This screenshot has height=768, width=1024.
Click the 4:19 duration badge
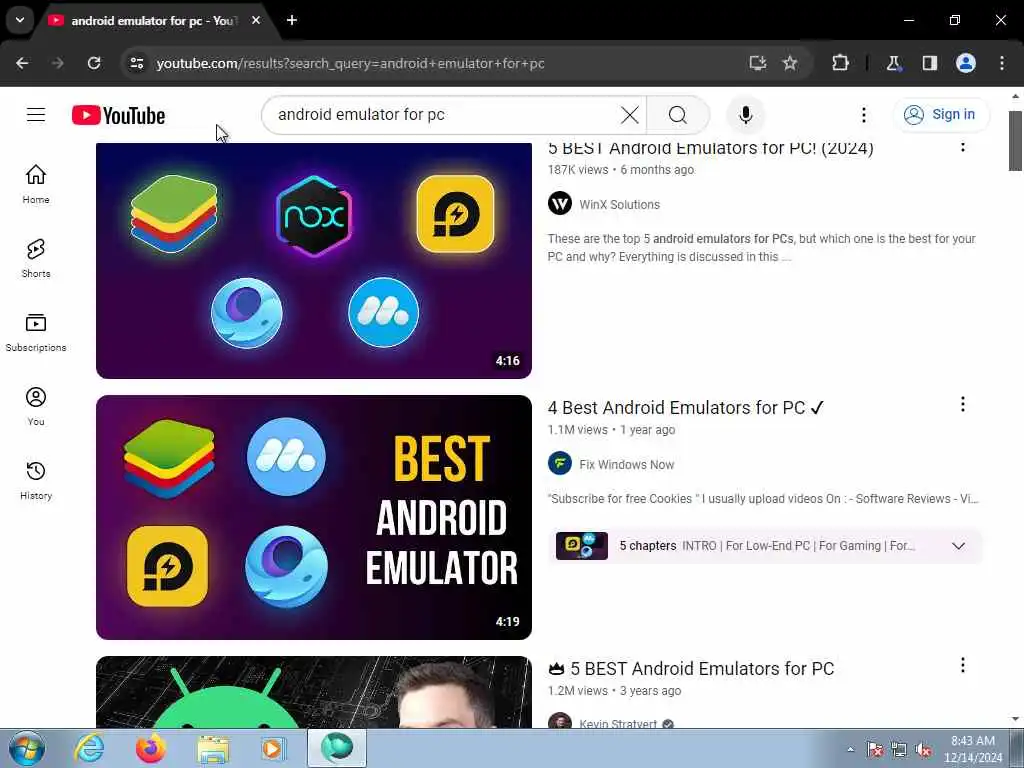coord(507,622)
